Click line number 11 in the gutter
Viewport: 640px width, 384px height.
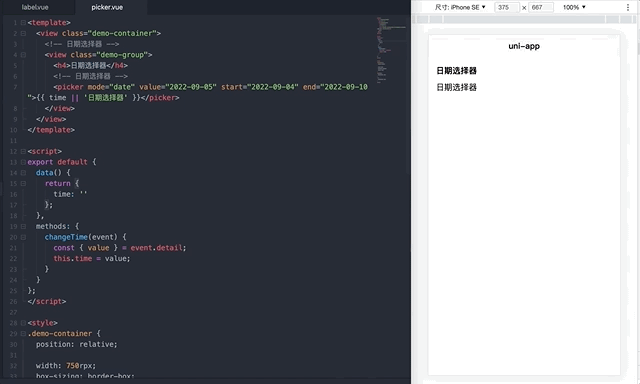click(x=13, y=141)
